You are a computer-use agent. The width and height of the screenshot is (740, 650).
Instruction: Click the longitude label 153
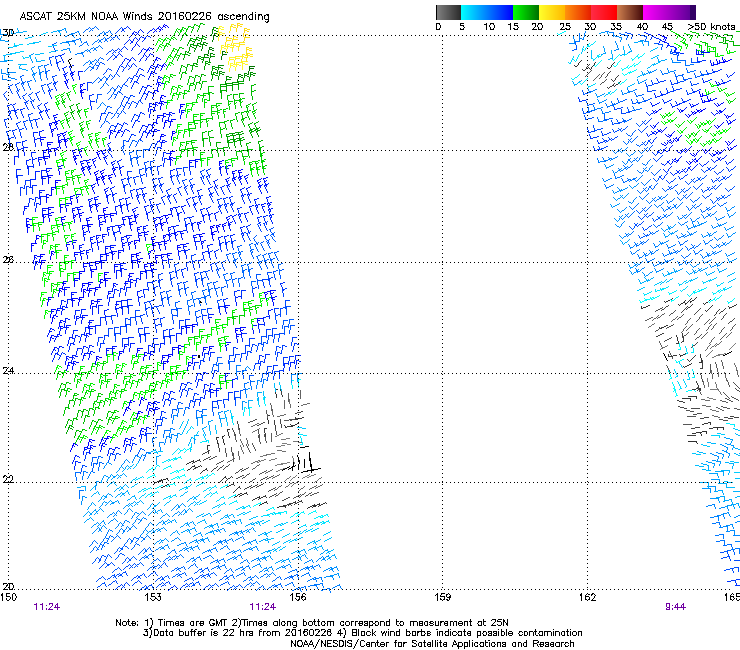[x=153, y=597]
